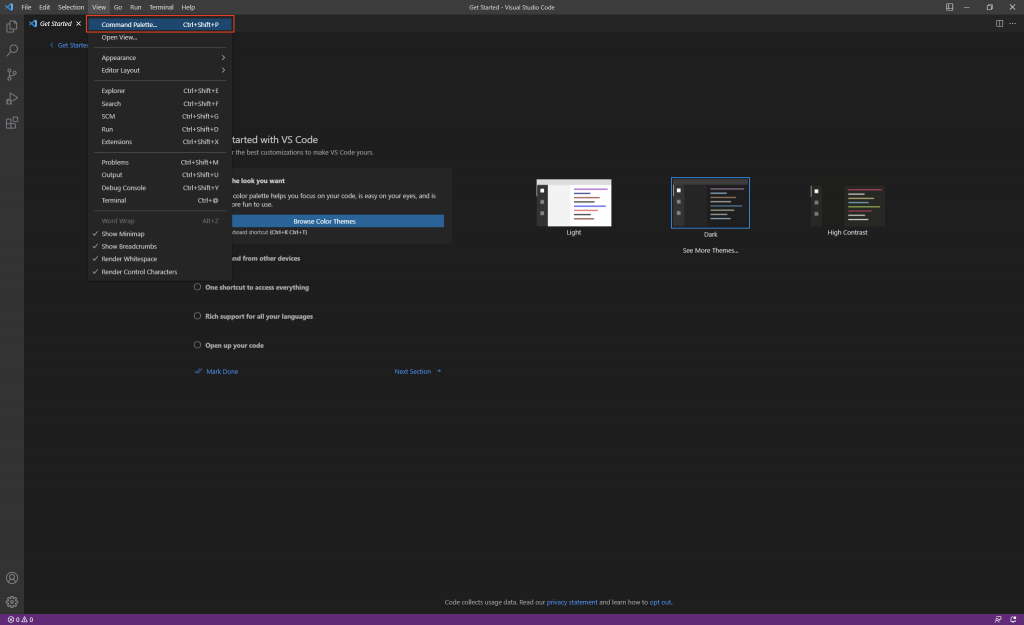Image resolution: width=1024 pixels, height=625 pixels.
Task: Click the errors and warnings status bar indicator
Action: click(20, 620)
